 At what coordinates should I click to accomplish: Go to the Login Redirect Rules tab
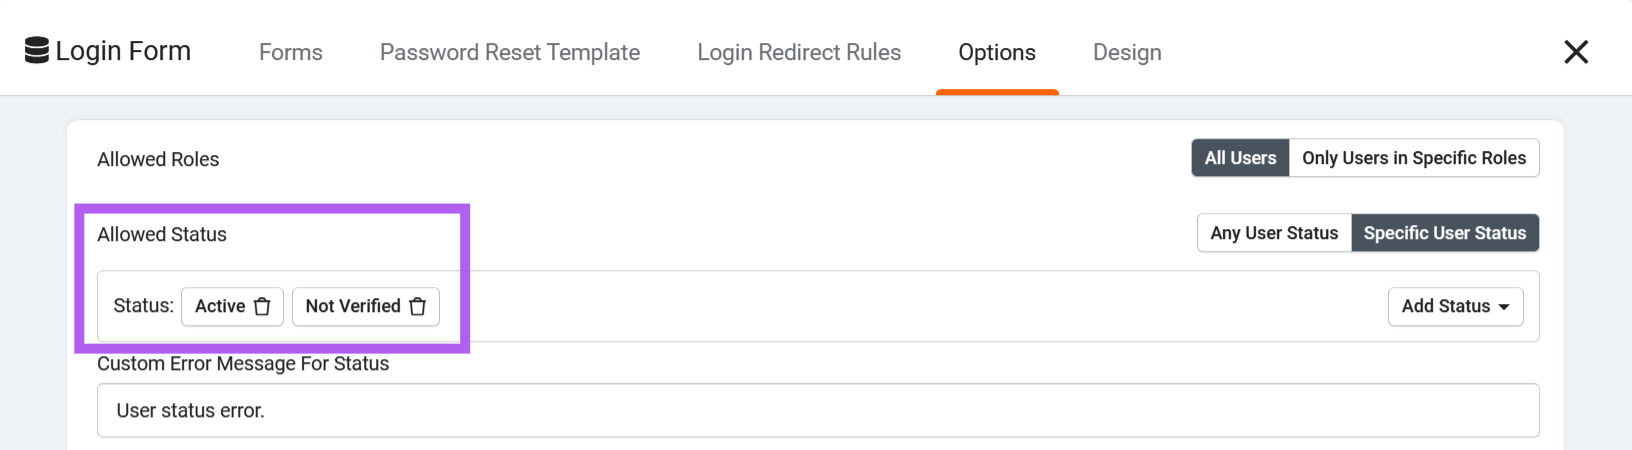[x=799, y=52]
